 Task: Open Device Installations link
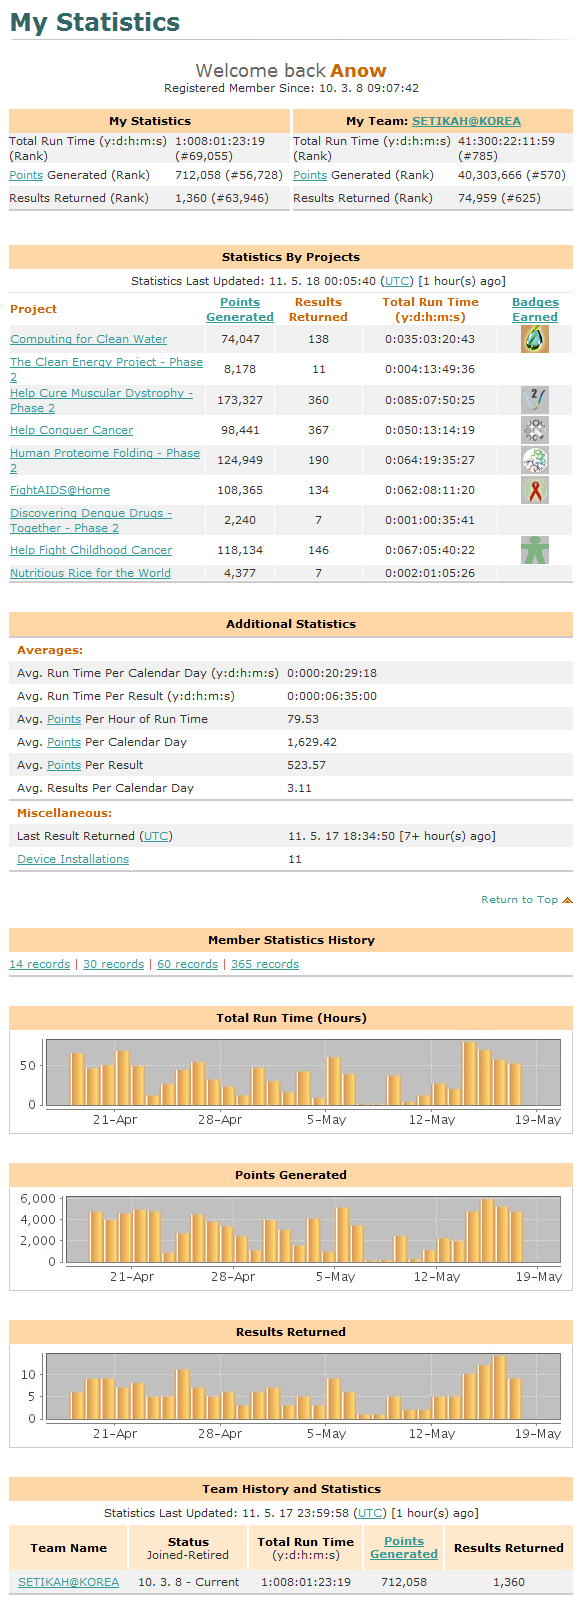pyautogui.click(x=73, y=859)
